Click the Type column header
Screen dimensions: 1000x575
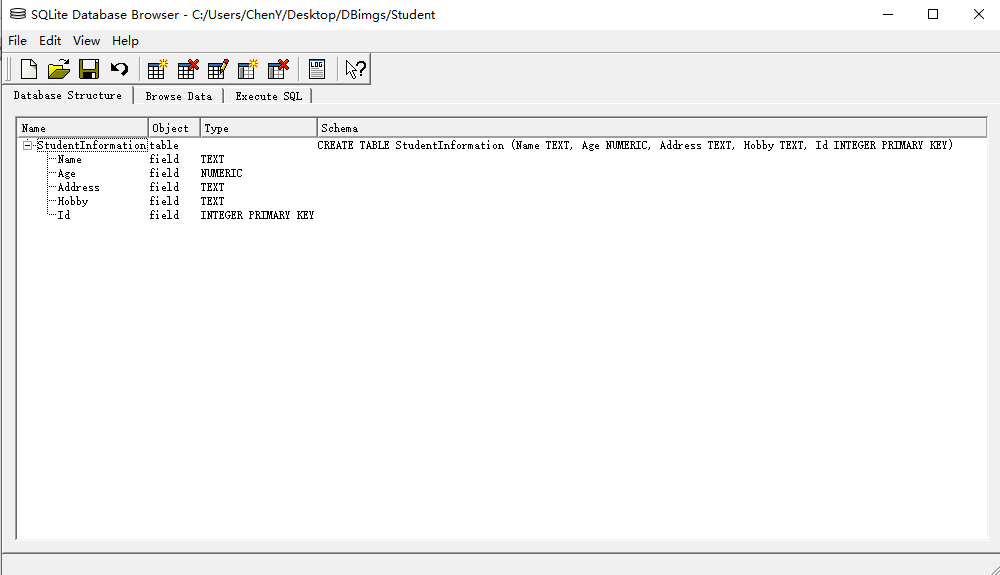coord(258,128)
